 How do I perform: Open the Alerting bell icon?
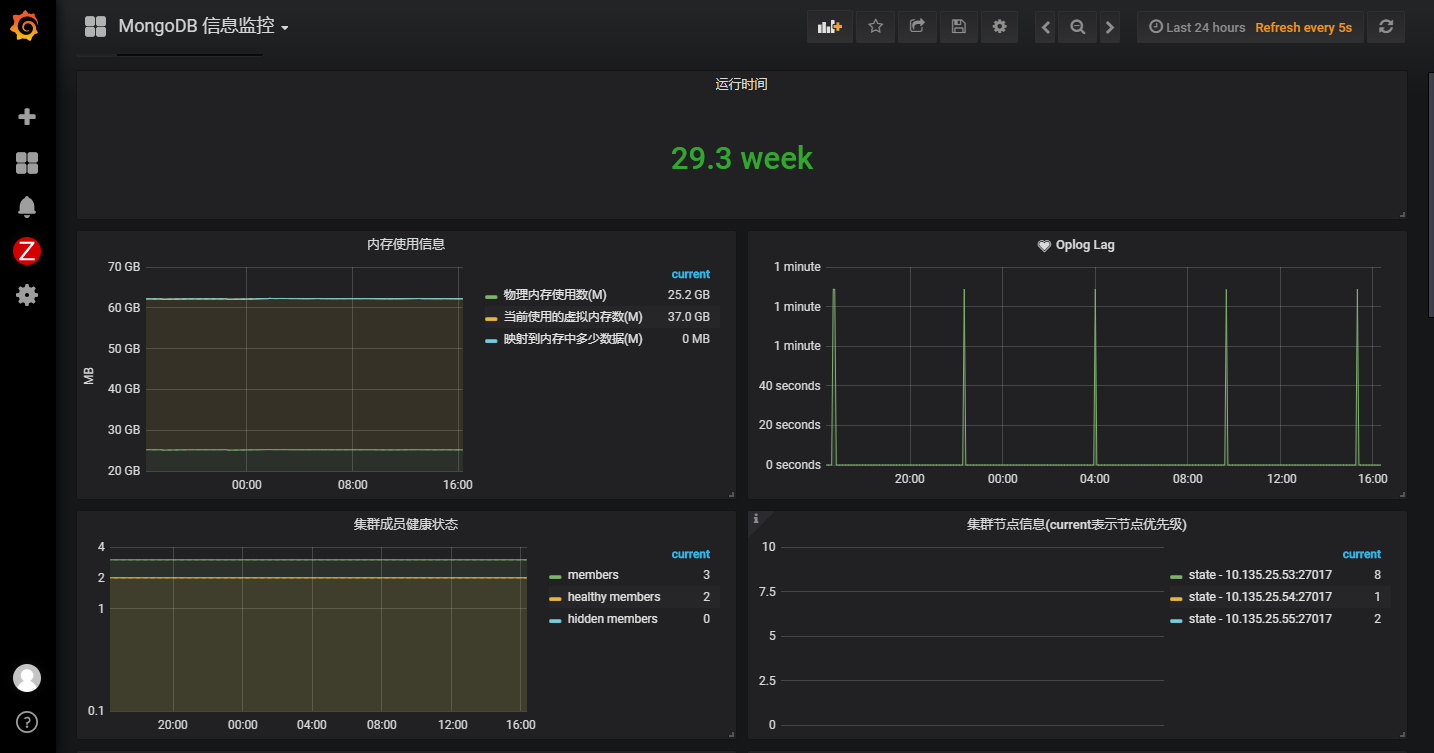coord(27,207)
